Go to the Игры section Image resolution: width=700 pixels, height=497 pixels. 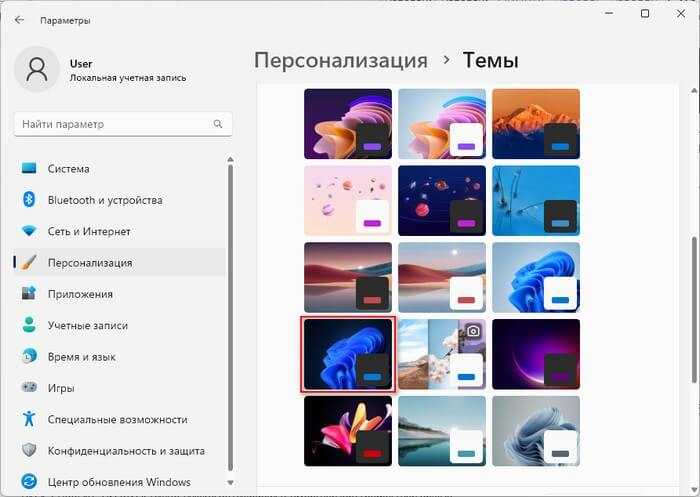120,388
